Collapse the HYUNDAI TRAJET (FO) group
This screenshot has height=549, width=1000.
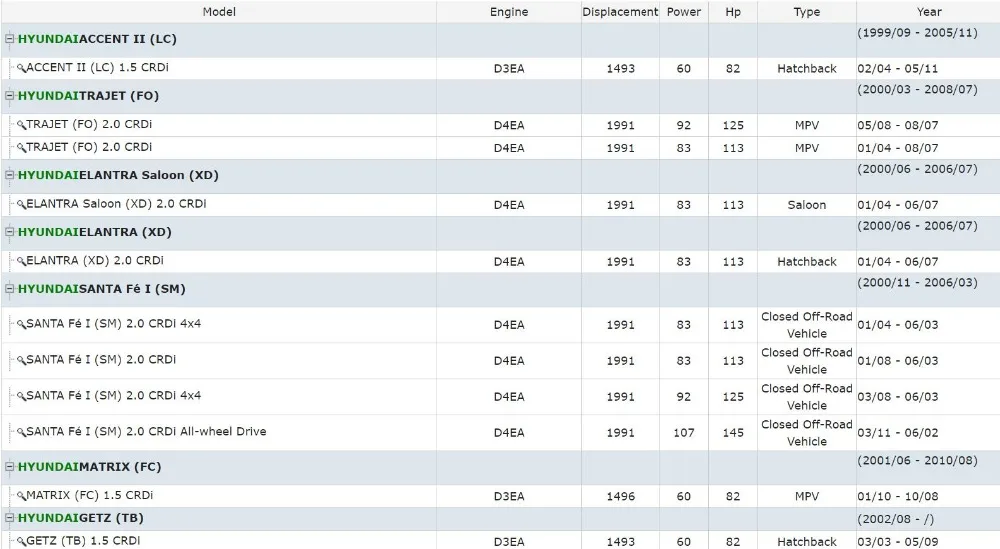10,96
